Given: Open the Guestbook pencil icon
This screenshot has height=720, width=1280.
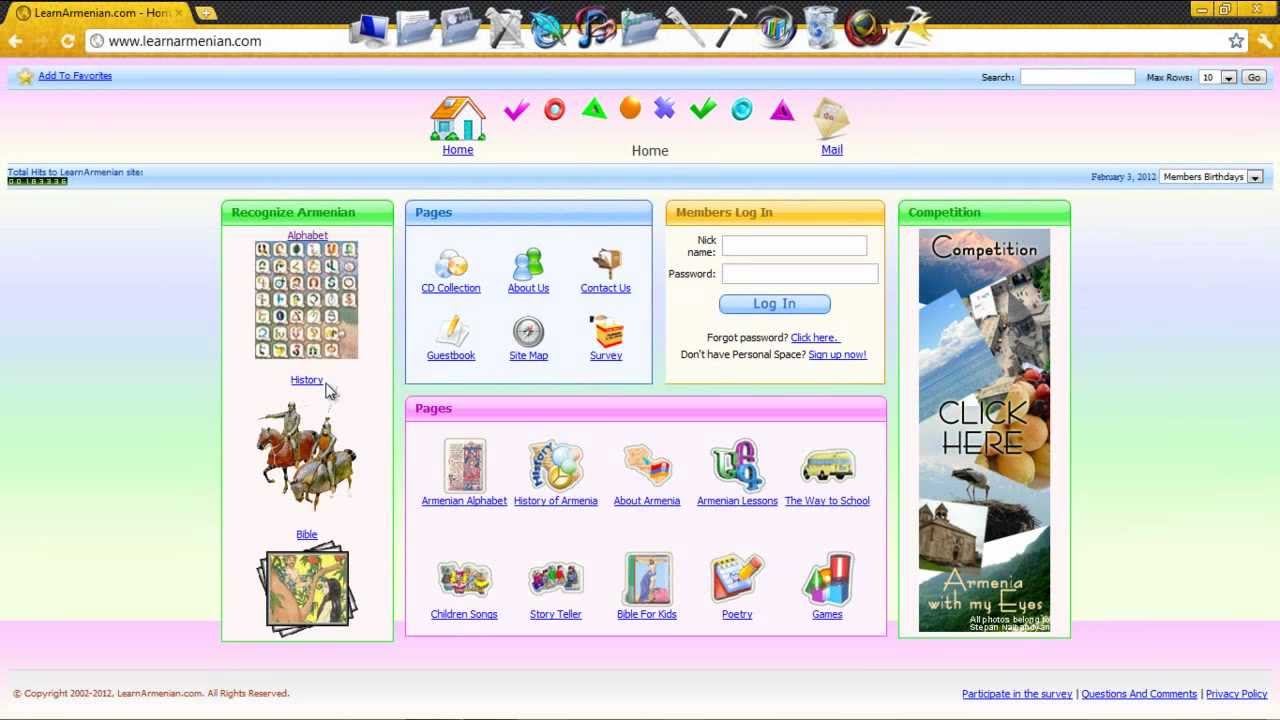Looking at the screenshot, I should 451,332.
